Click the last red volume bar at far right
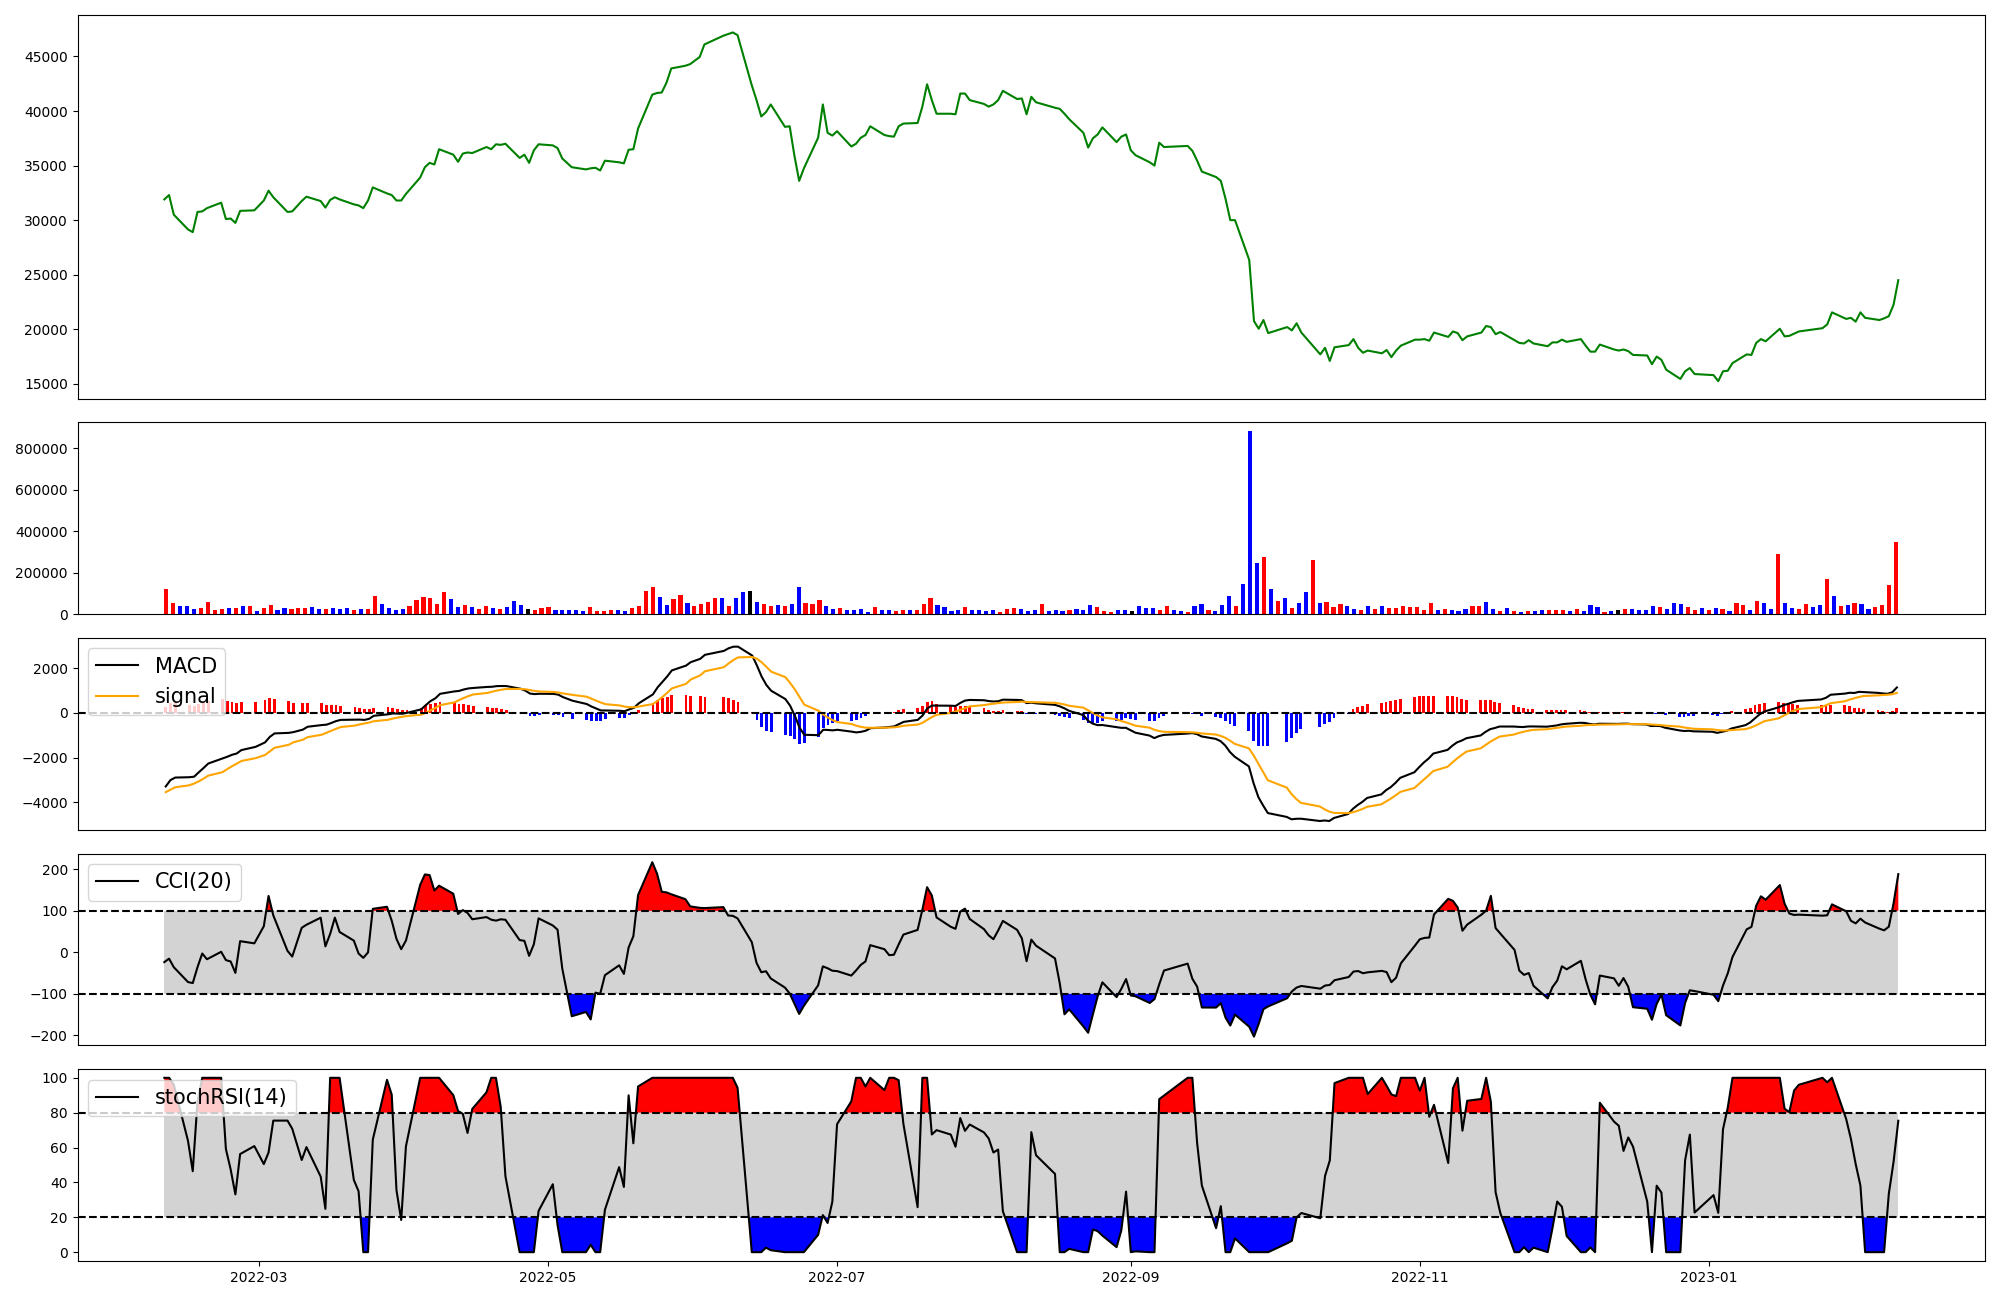Screen dimensions: 2000x1300 (1896, 578)
